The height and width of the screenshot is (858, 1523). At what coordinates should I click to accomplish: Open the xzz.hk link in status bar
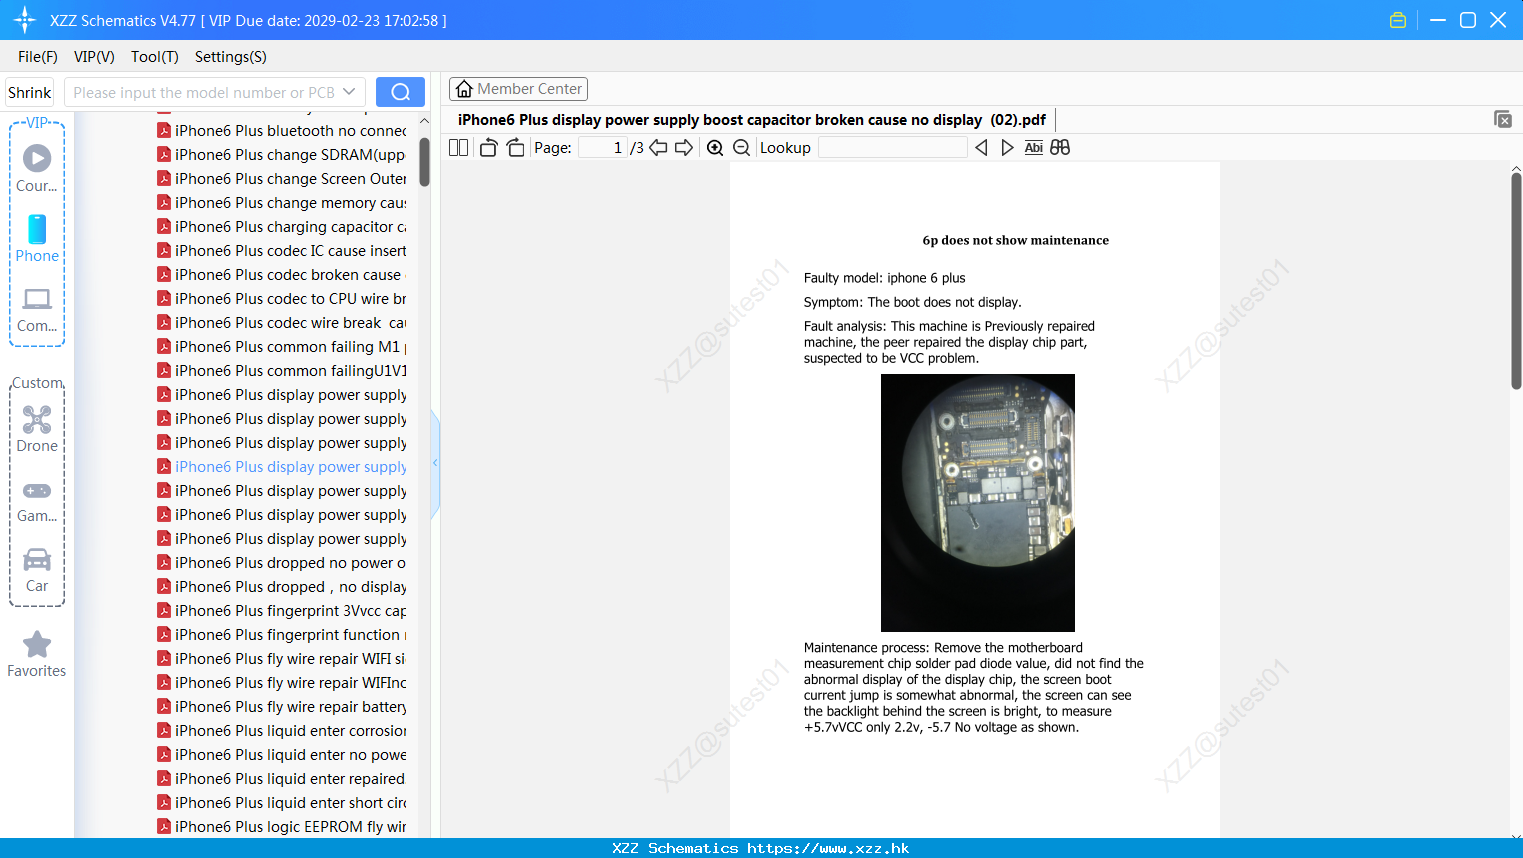828,848
